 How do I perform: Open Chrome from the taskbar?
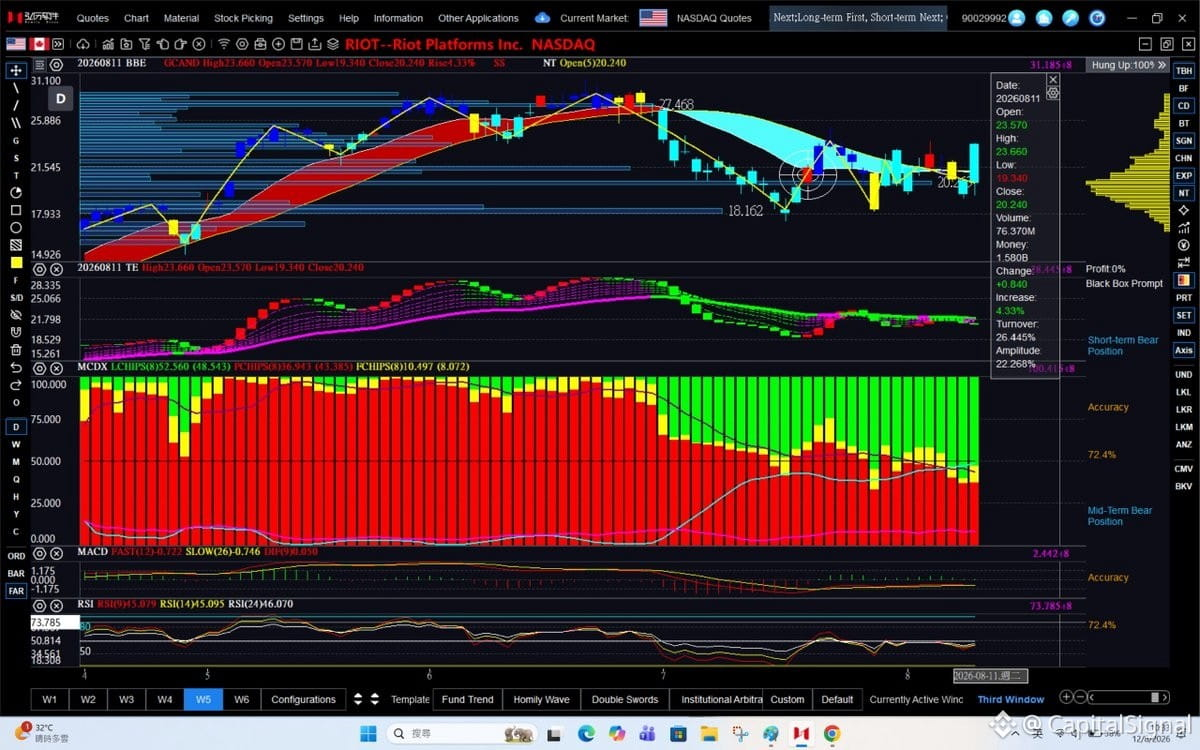pos(832,734)
